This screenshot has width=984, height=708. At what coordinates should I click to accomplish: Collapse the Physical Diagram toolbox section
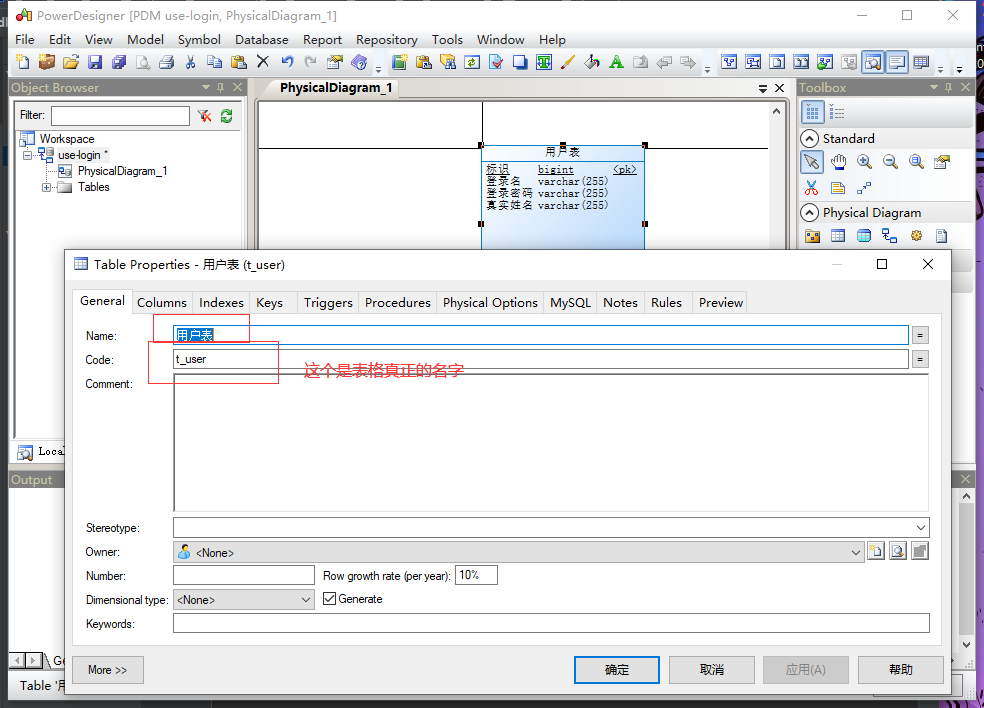tap(810, 213)
